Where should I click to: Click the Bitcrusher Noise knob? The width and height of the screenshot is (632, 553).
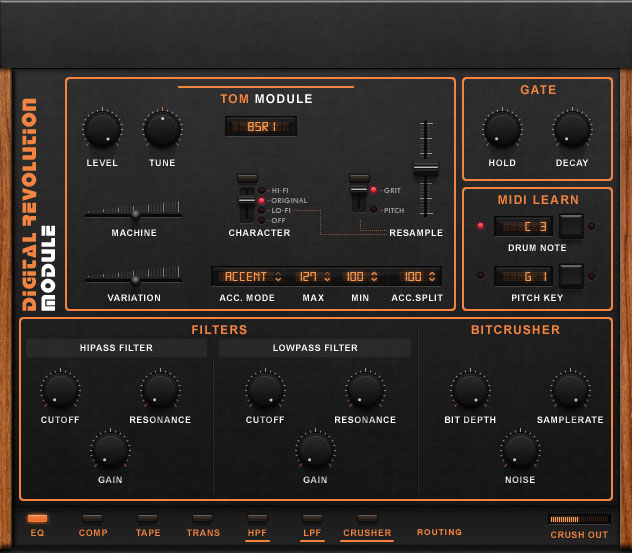point(520,449)
